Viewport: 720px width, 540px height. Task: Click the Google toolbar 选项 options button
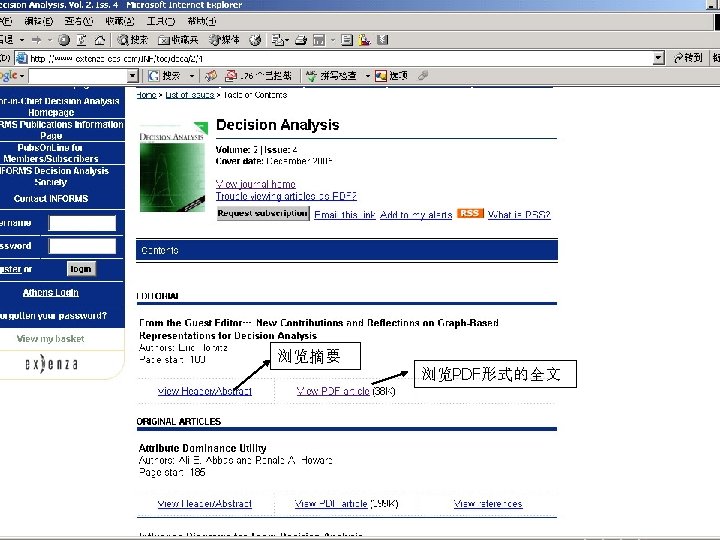click(x=391, y=76)
